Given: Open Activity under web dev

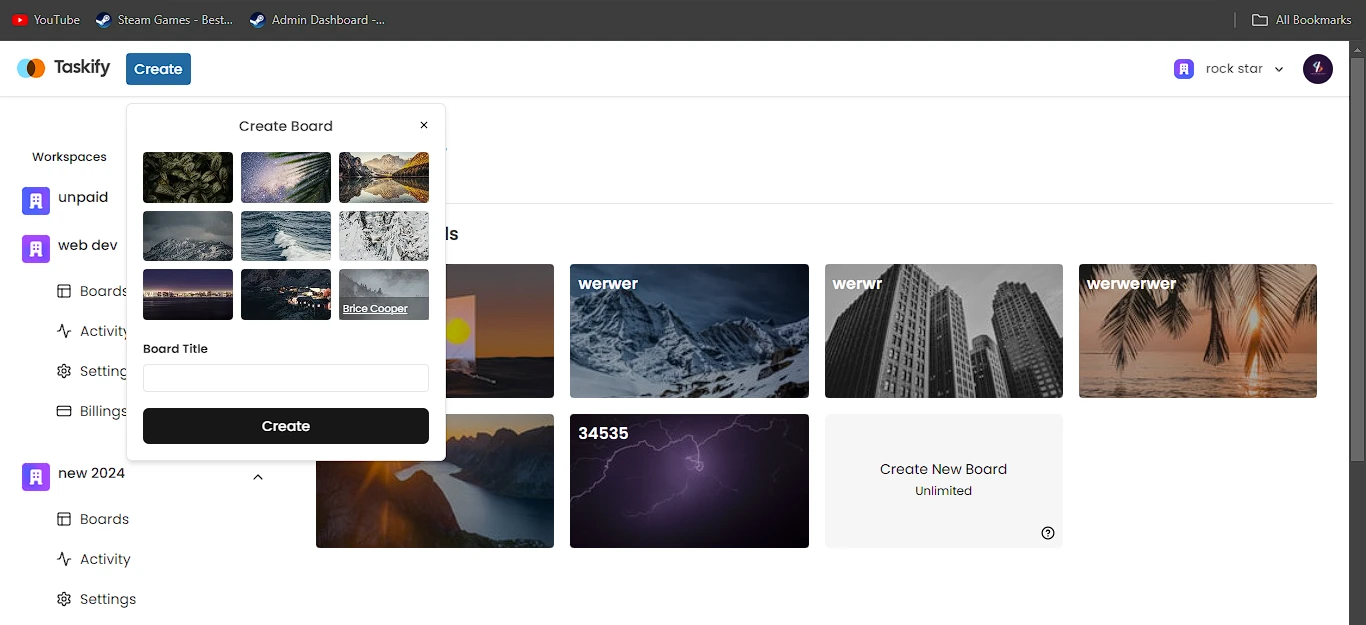Looking at the screenshot, I should [91, 331].
